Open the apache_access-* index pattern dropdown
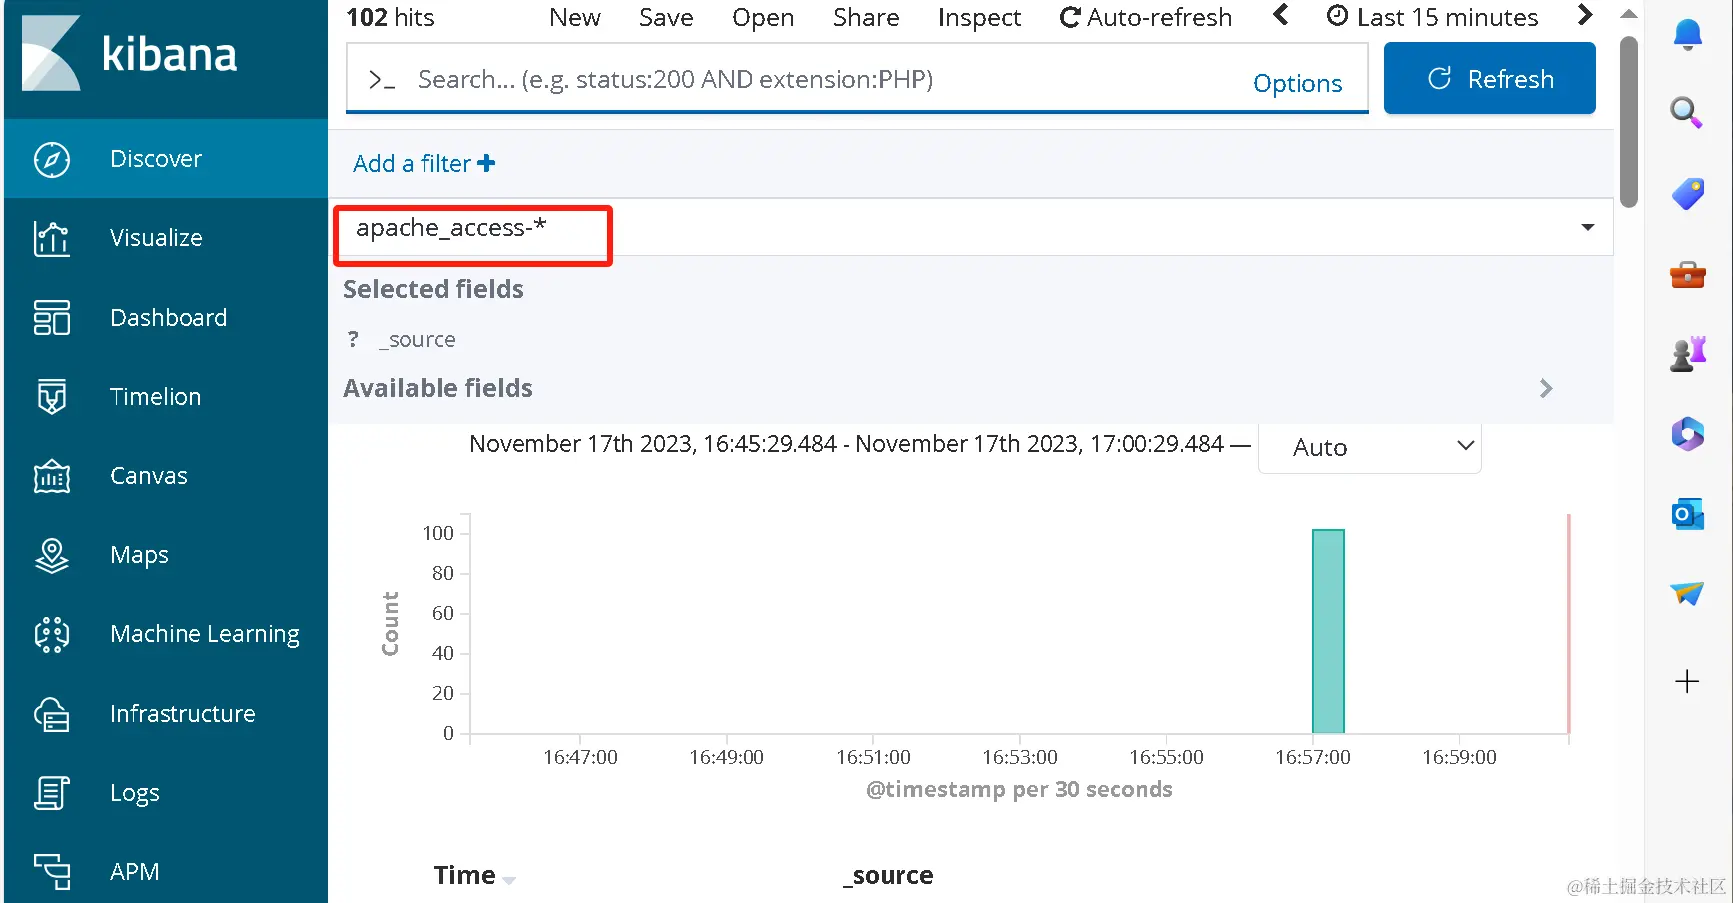1733x903 pixels. [x=972, y=228]
